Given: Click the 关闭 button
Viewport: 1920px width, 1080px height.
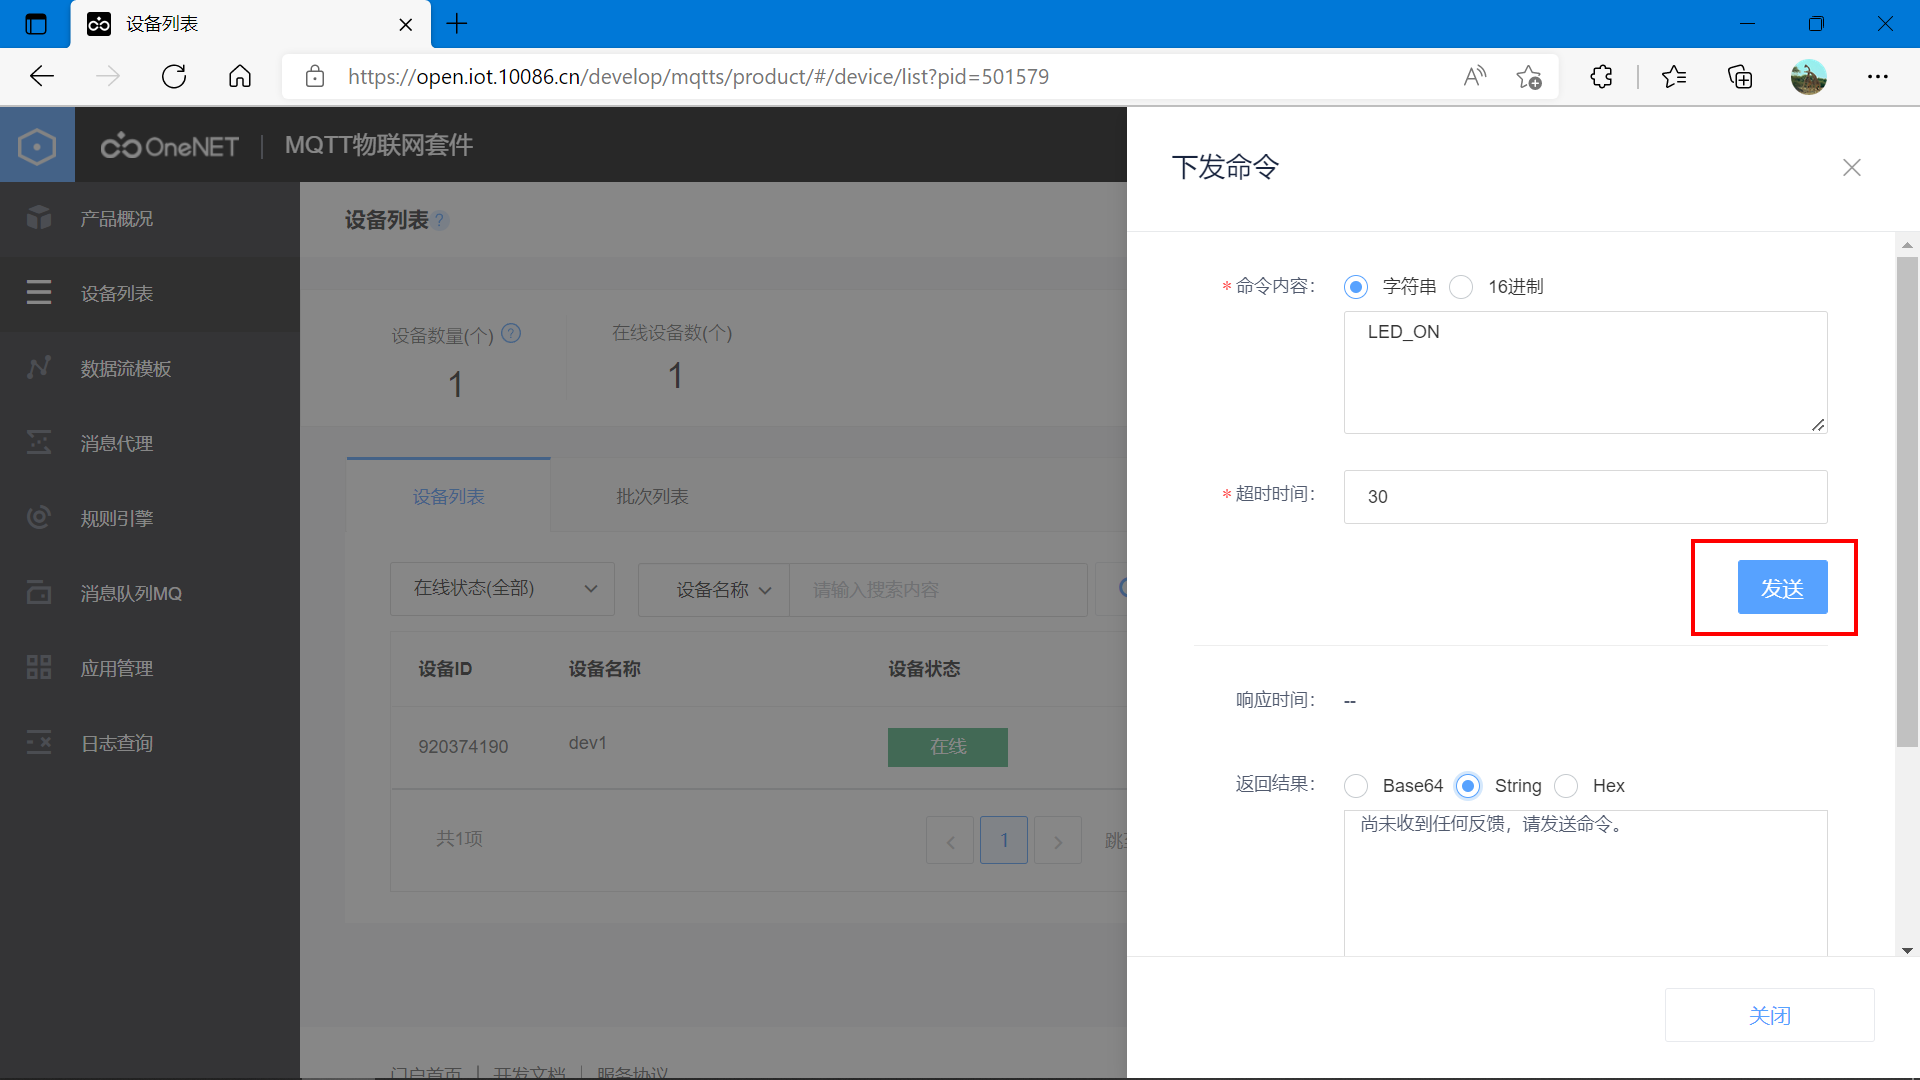Looking at the screenshot, I should (1769, 1016).
